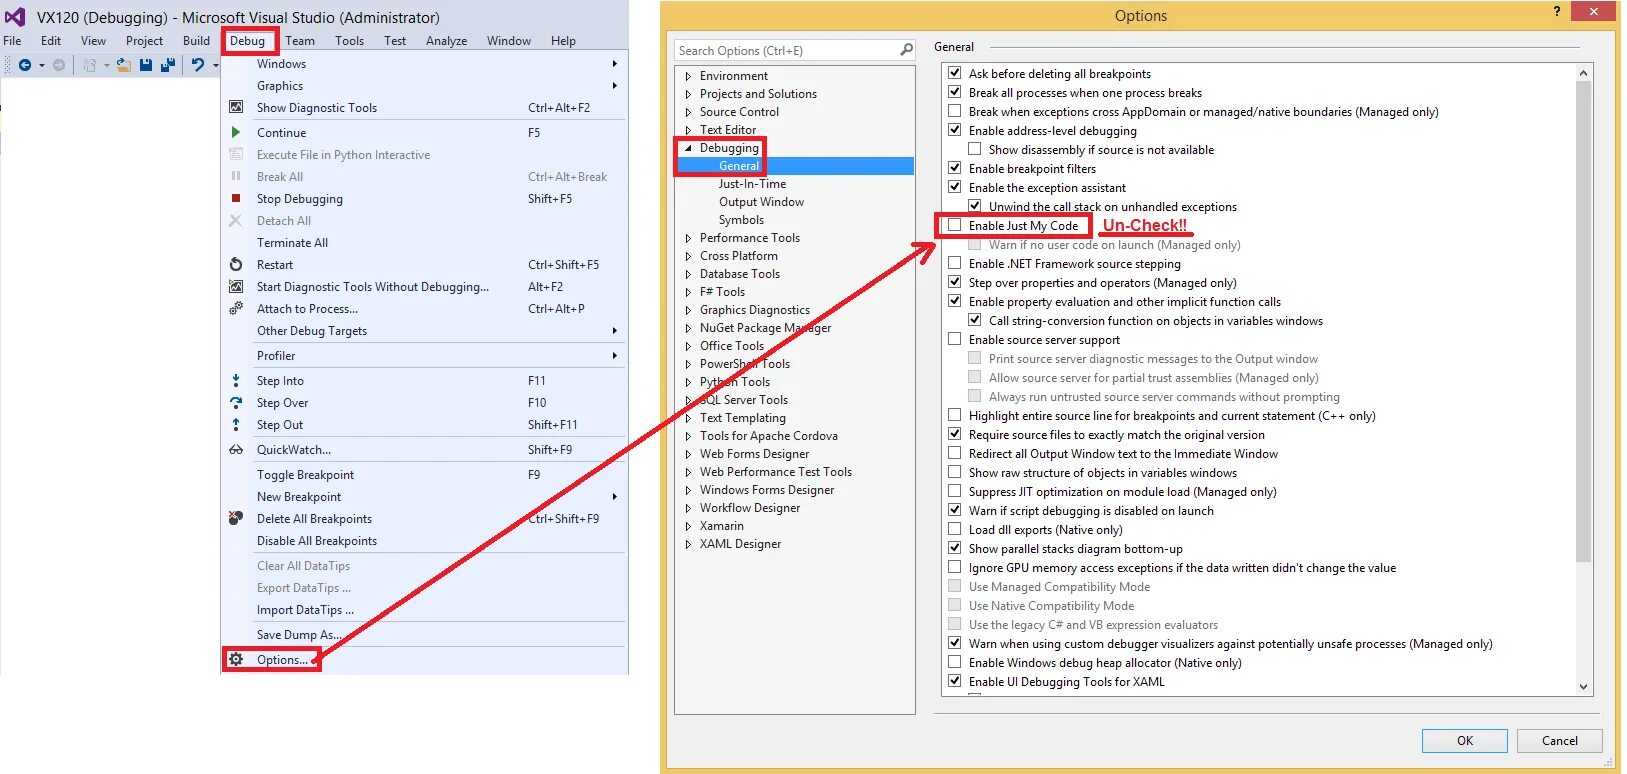Check Show disassembly if source not available
Viewport: 1627px width, 774px height.
975,149
